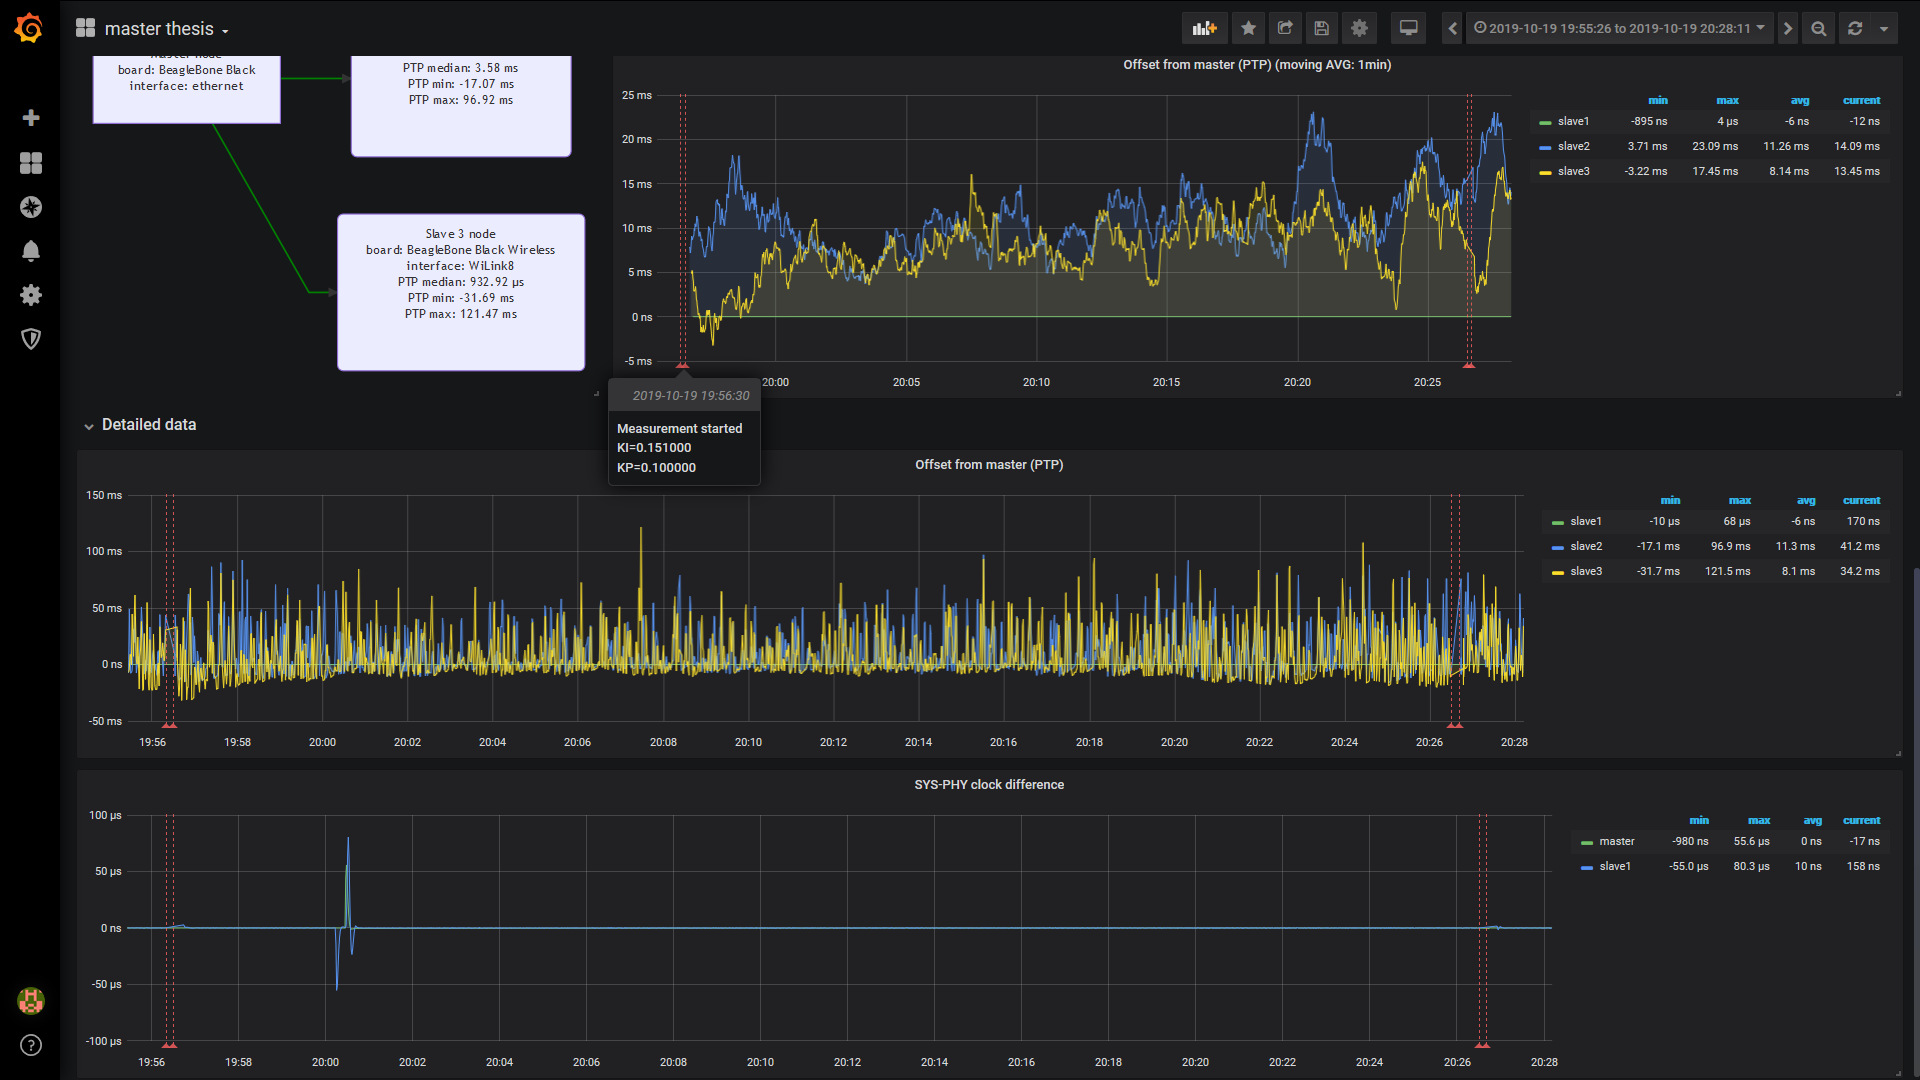
Task: Toggle slave2 series in moving AVG legend
Action: coord(1573,146)
